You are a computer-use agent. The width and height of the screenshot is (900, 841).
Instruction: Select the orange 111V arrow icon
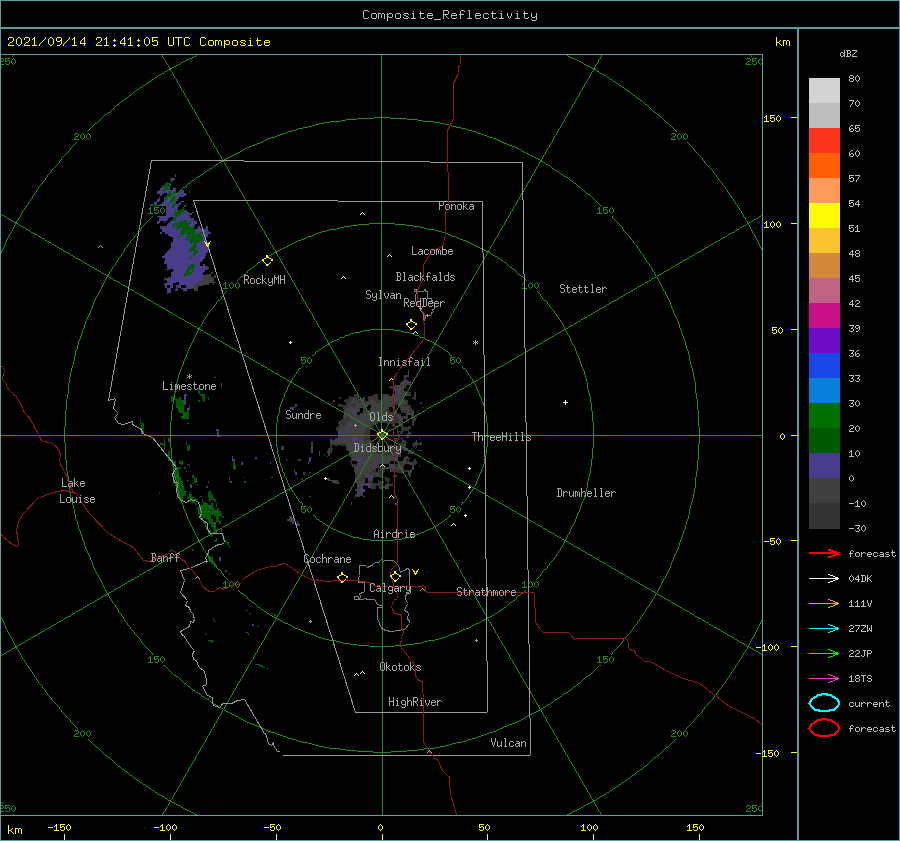824,603
